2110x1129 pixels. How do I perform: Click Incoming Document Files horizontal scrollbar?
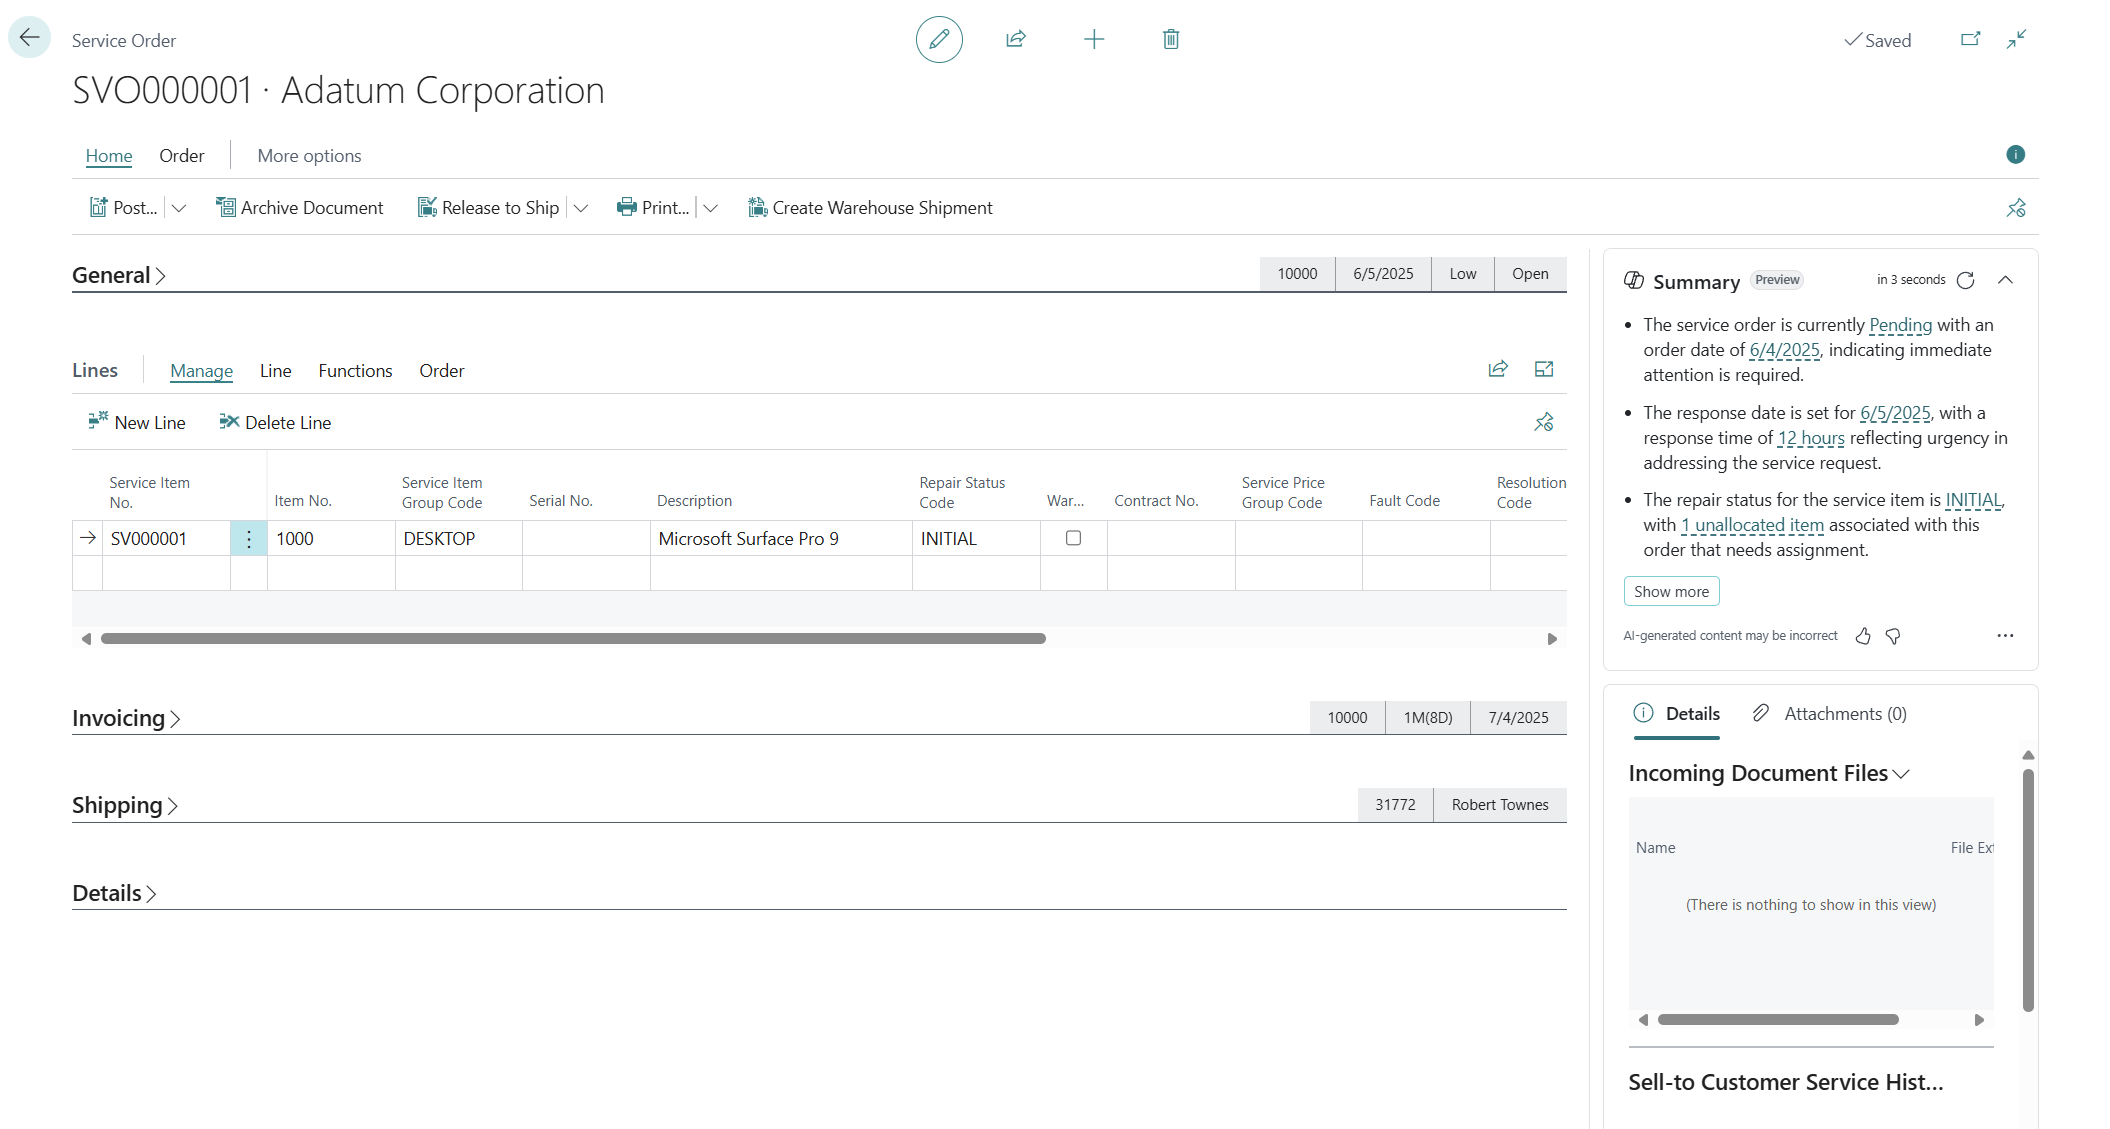click(1778, 1020)
